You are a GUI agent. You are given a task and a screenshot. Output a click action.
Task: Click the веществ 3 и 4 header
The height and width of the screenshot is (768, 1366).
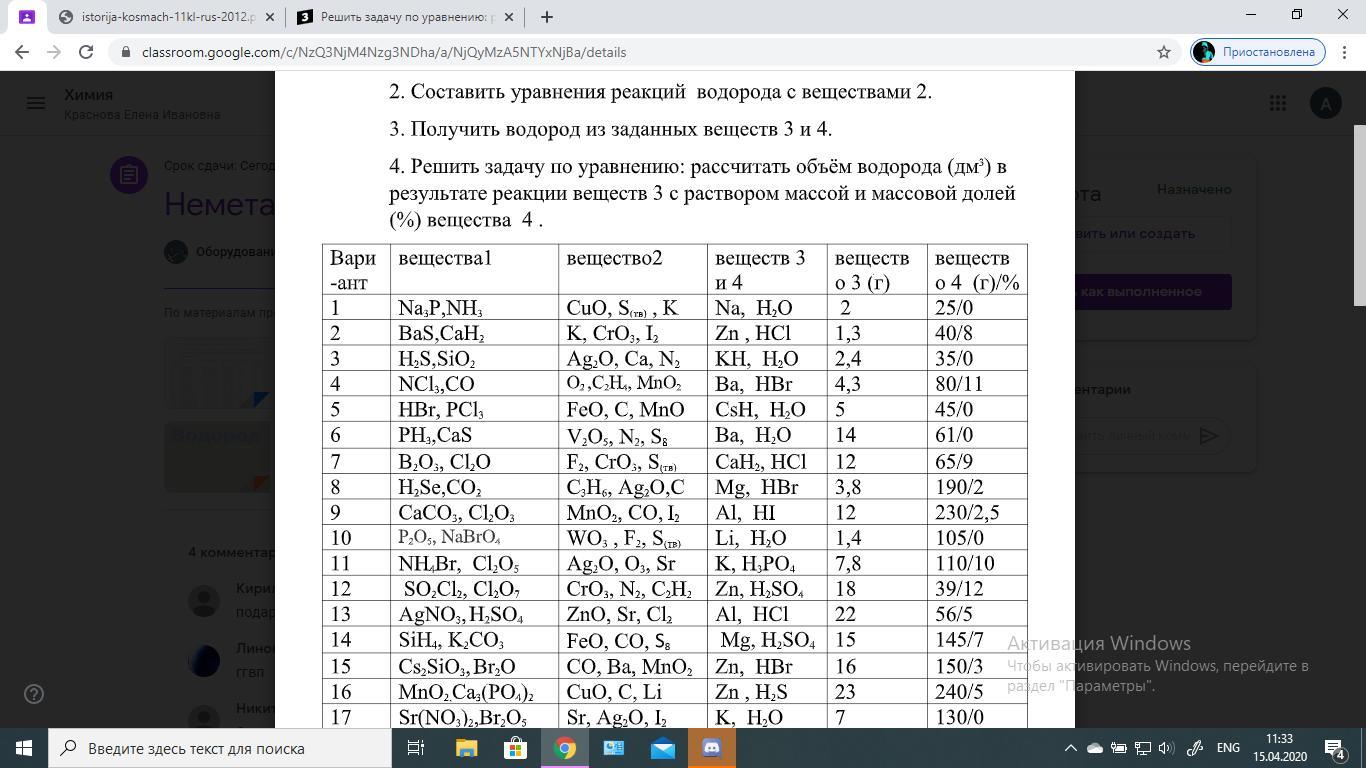(767, 270)
